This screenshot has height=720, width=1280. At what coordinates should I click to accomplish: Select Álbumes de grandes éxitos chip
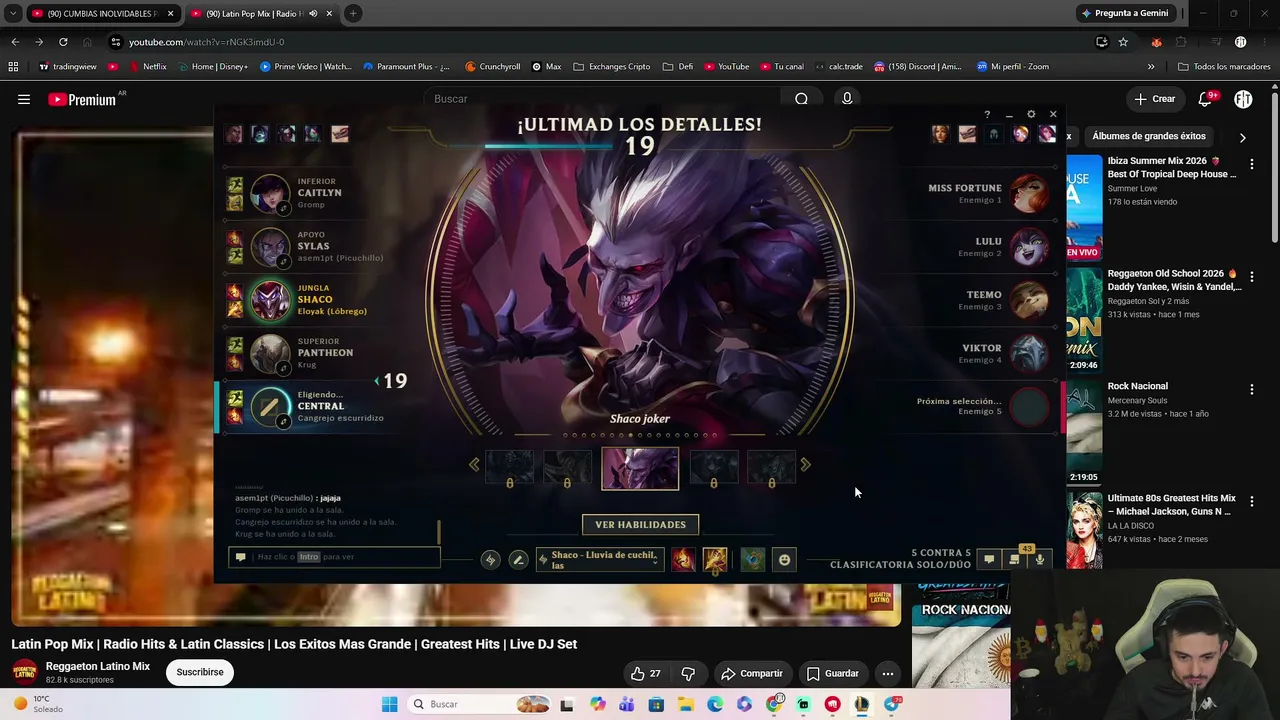click(1149, 136)
